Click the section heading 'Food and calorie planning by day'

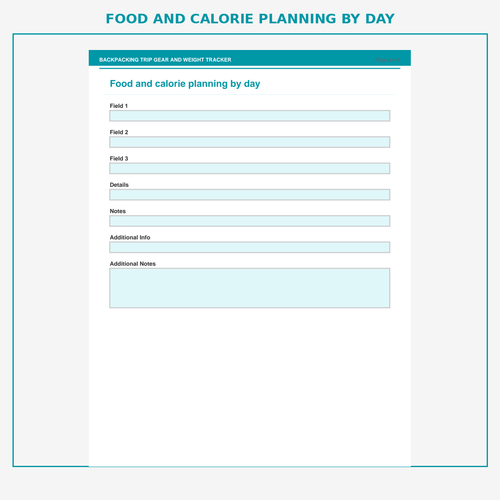point(185,84)
